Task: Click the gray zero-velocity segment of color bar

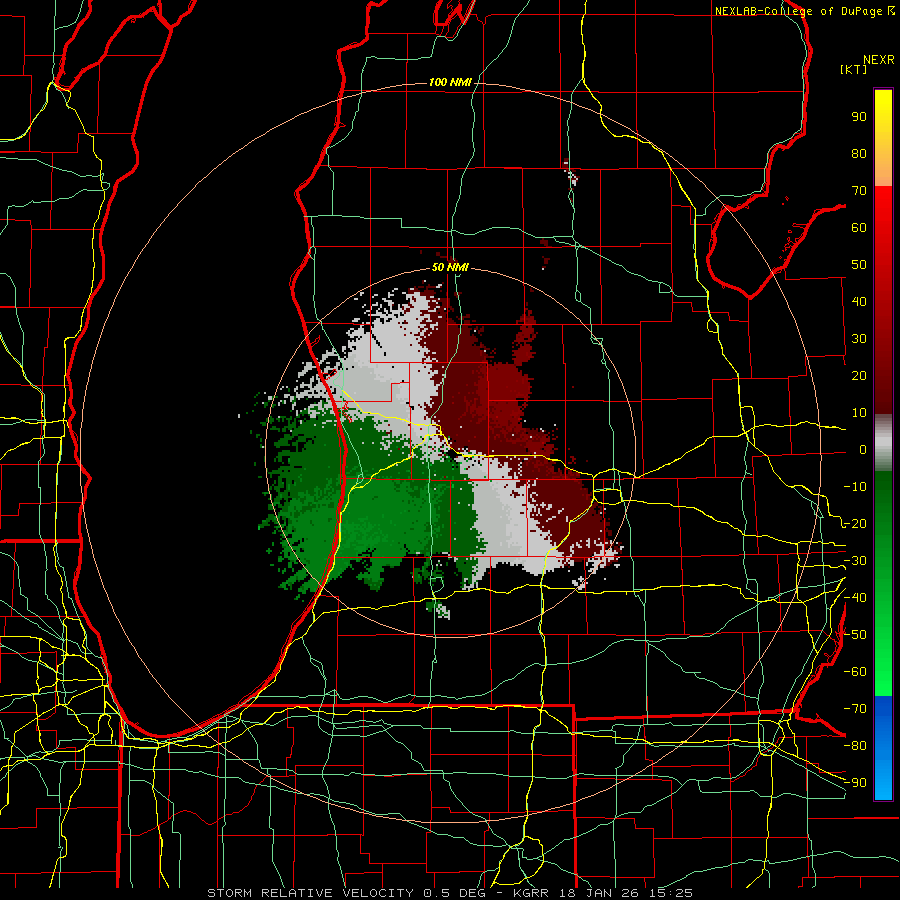Action: pyautogui.click(x=883, y=443)
